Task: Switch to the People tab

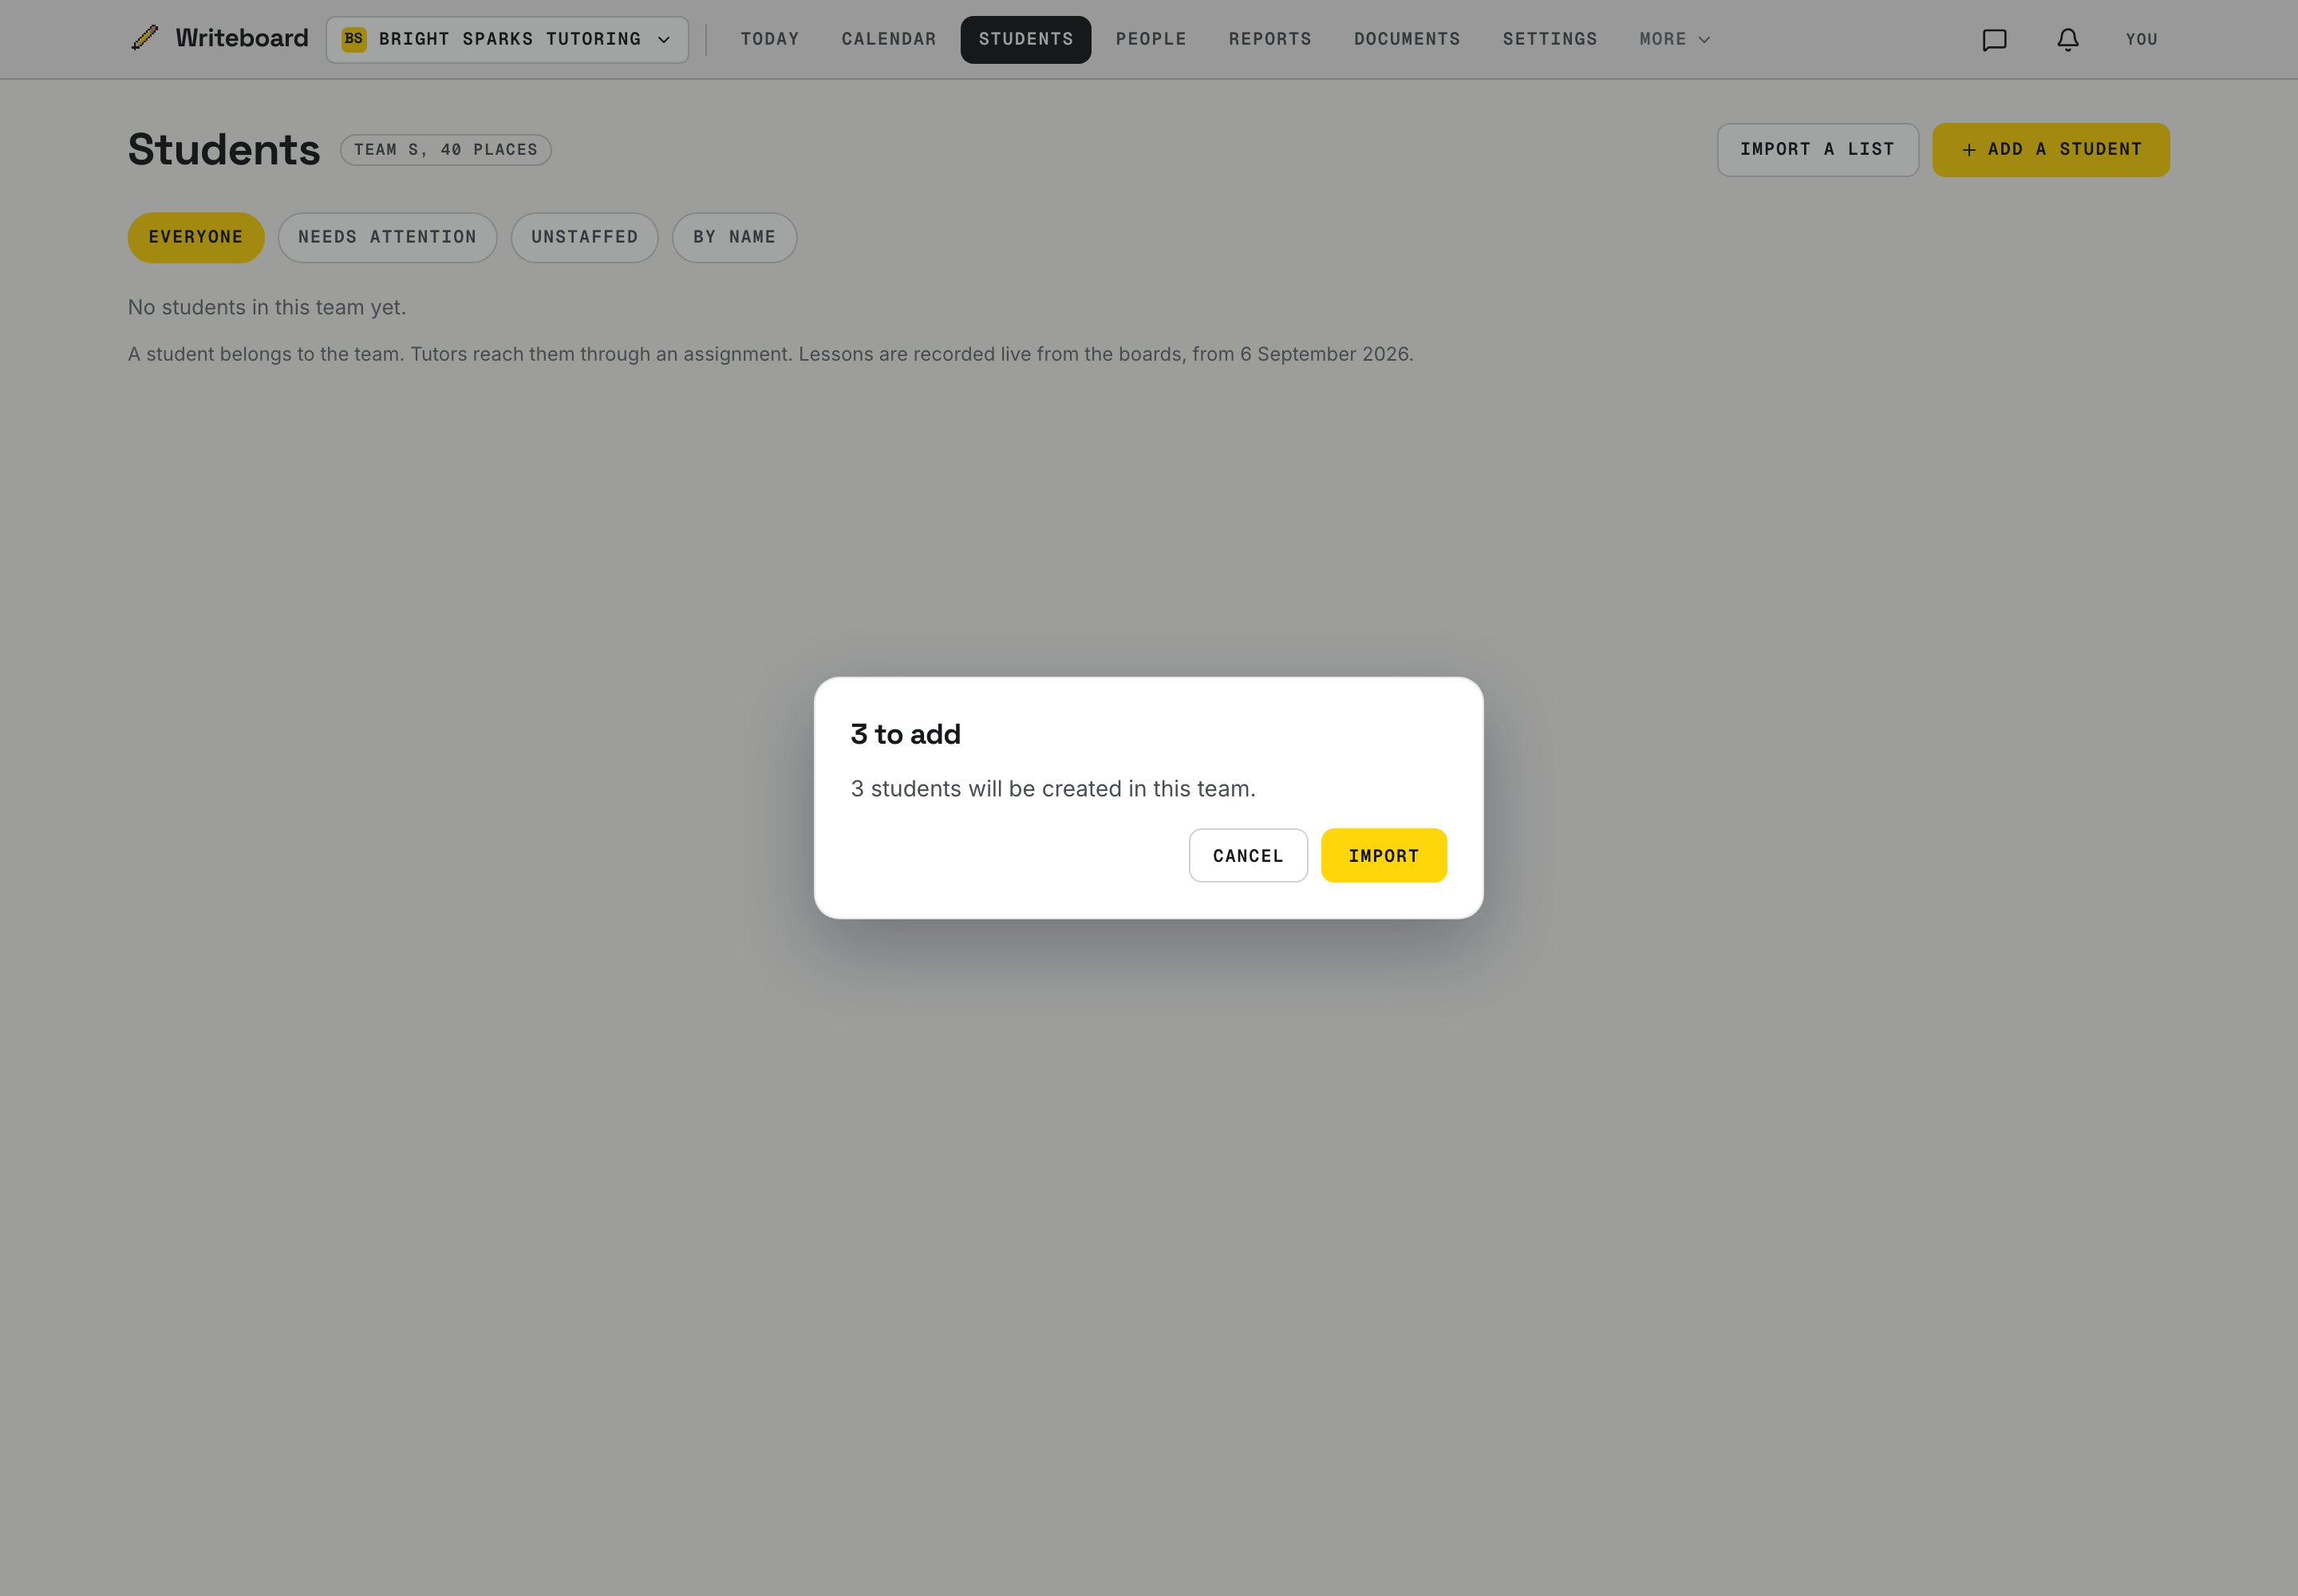Action: pos(1150,39)
